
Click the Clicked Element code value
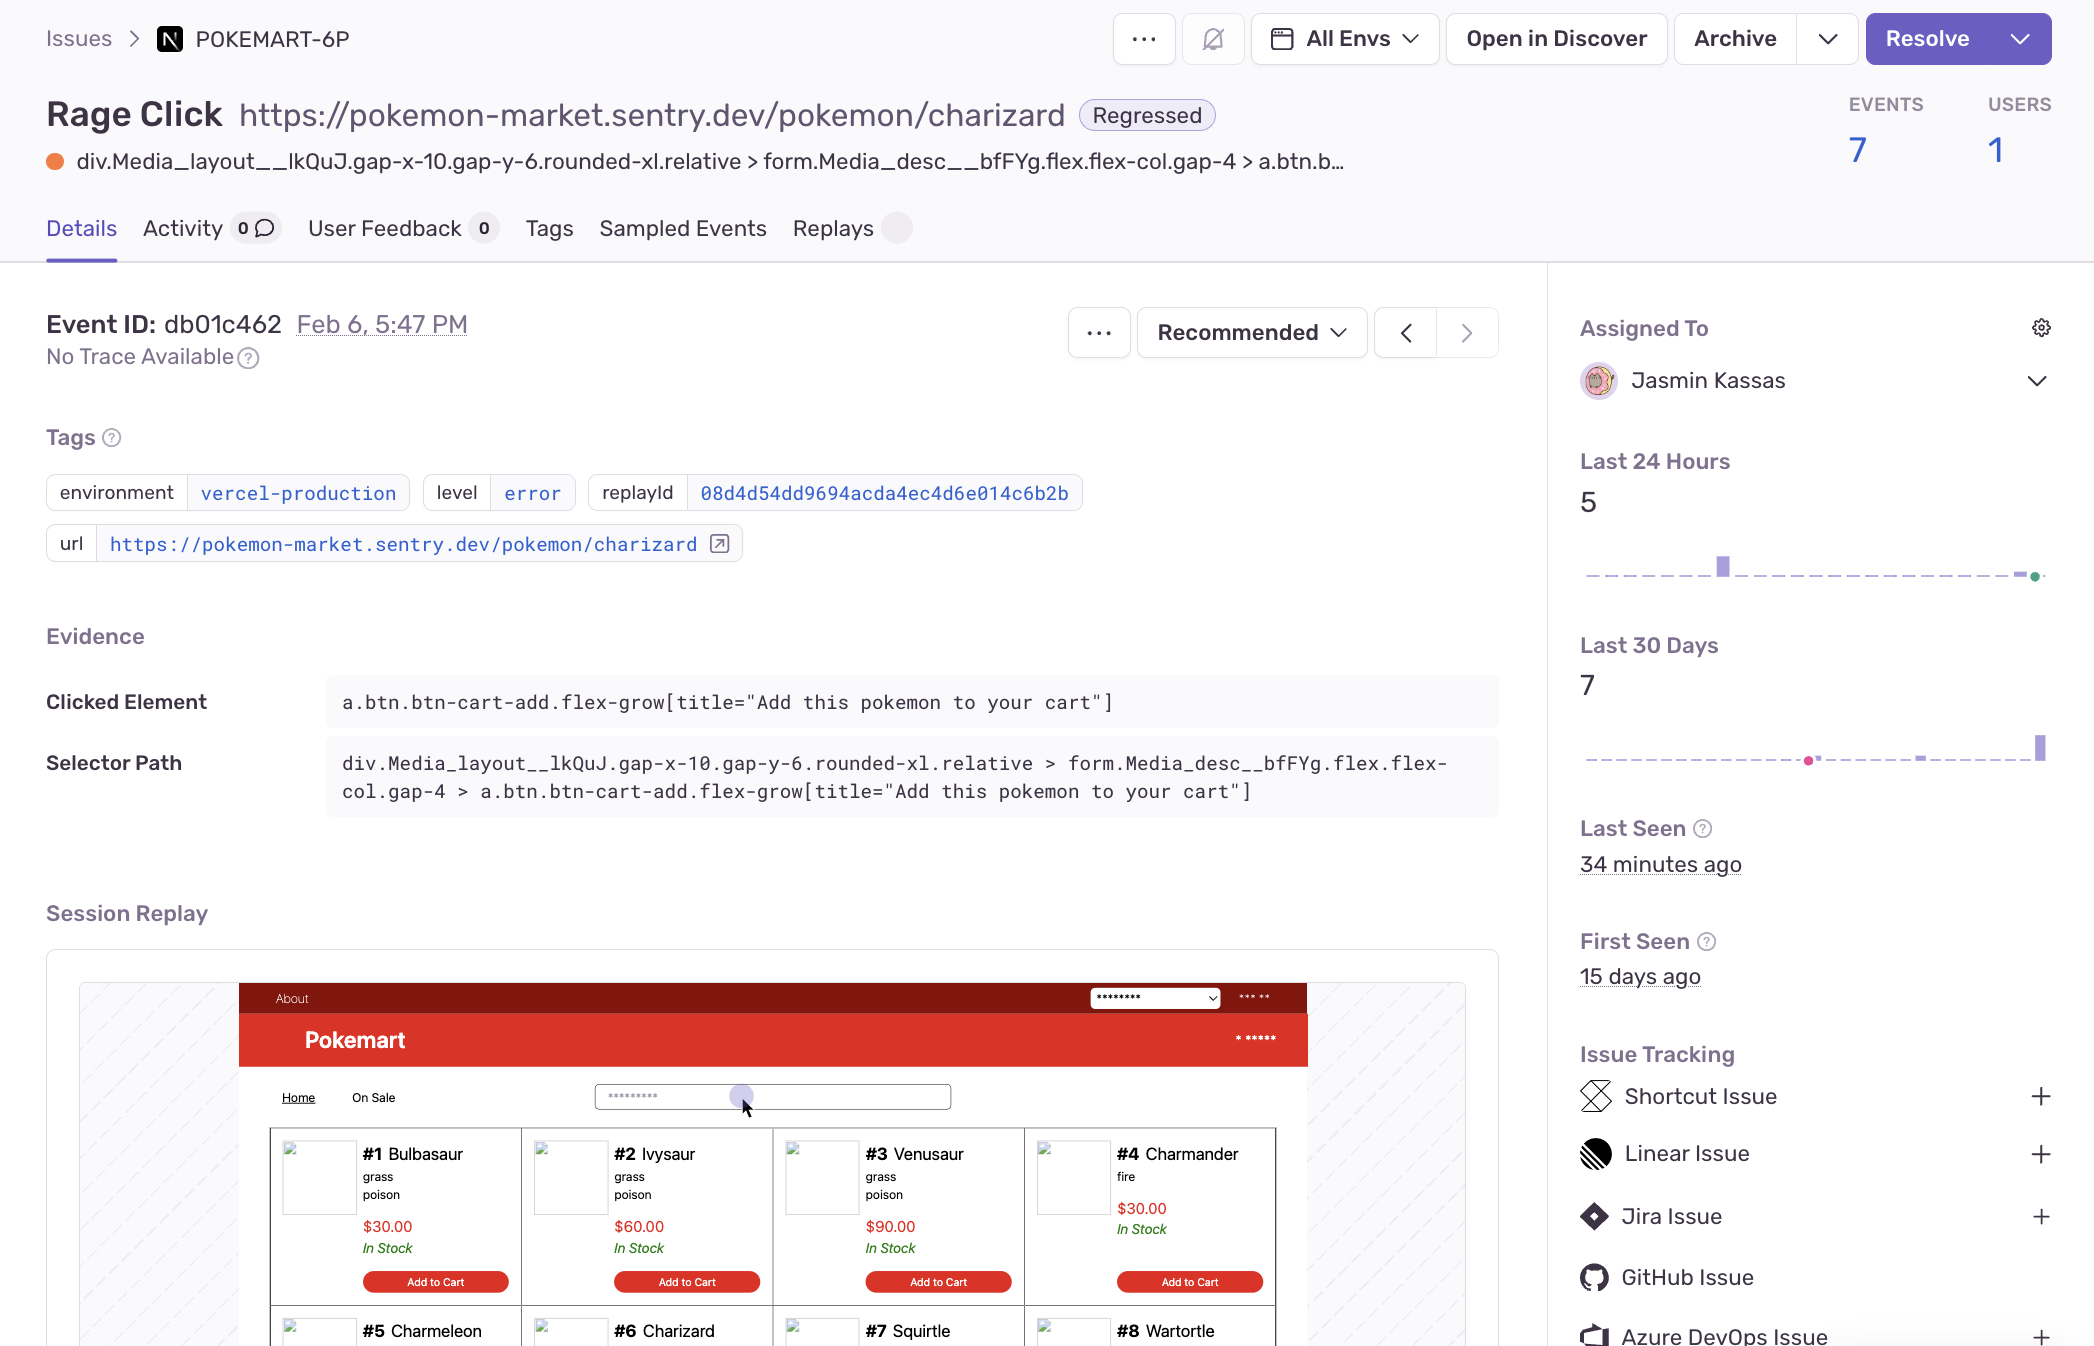pyautogui.click(x=912, y=702)
